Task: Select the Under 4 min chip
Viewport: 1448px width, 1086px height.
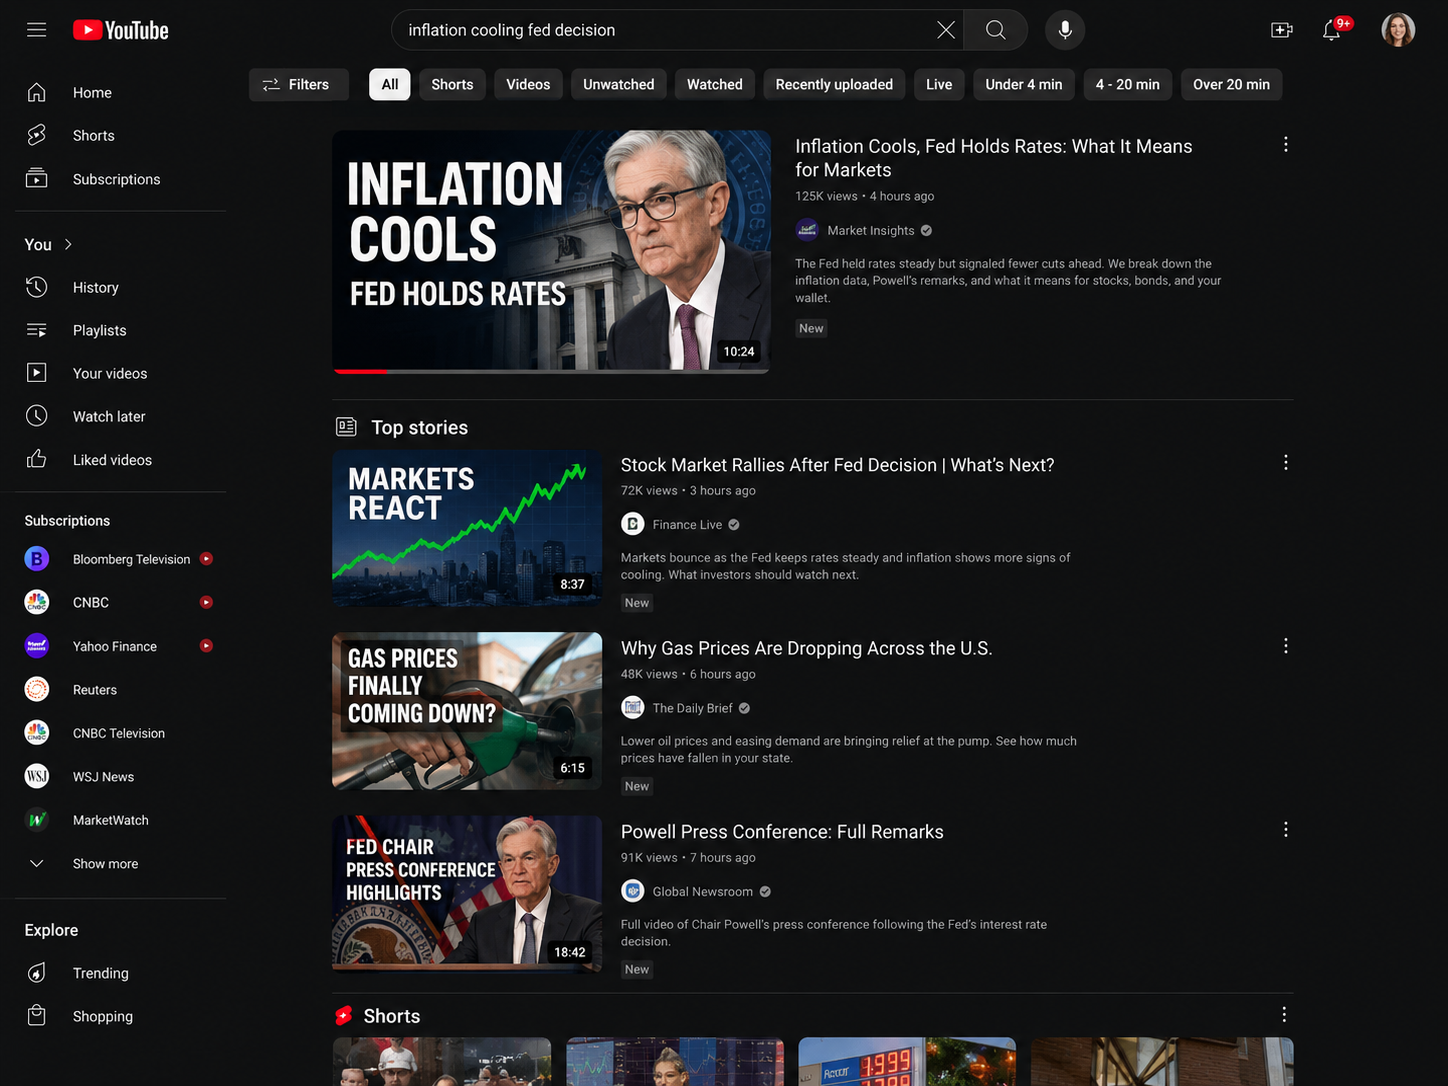Action: pos(1024,84)
